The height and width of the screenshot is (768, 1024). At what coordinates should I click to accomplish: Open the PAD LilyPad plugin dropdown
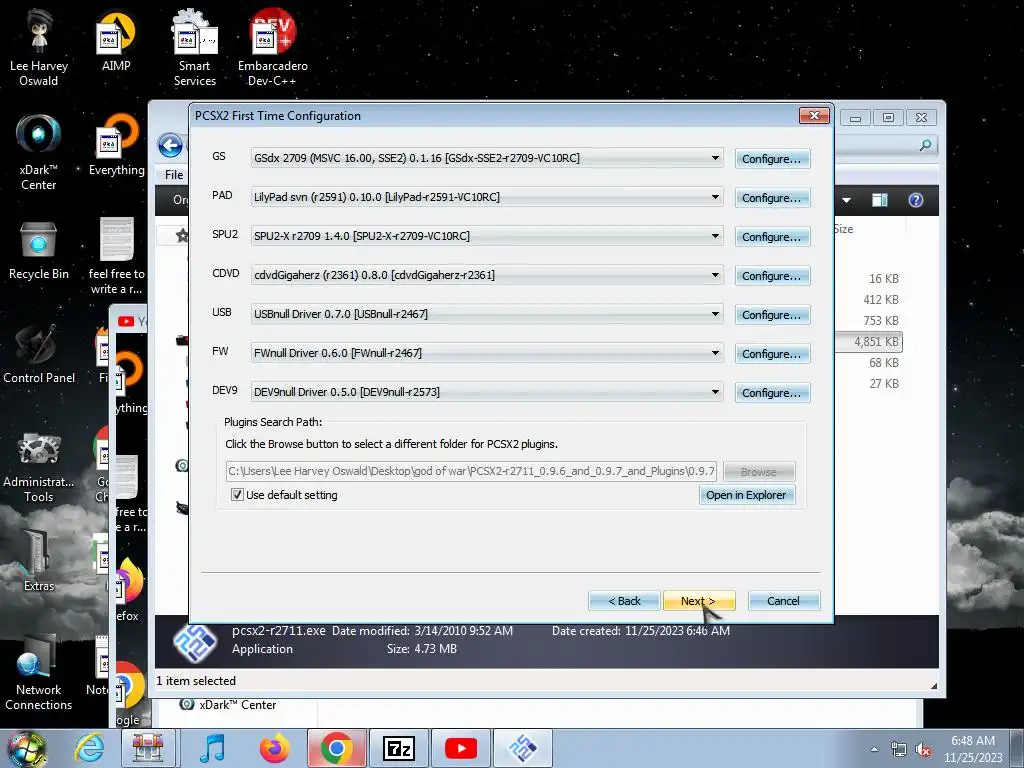pos(487,197)
